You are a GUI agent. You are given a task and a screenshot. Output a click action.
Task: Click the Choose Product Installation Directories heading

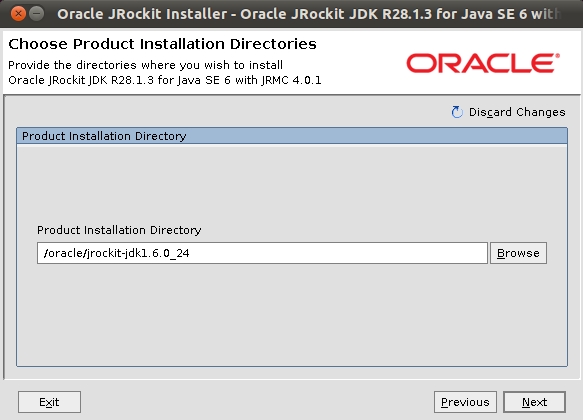[x=162, y=44]
